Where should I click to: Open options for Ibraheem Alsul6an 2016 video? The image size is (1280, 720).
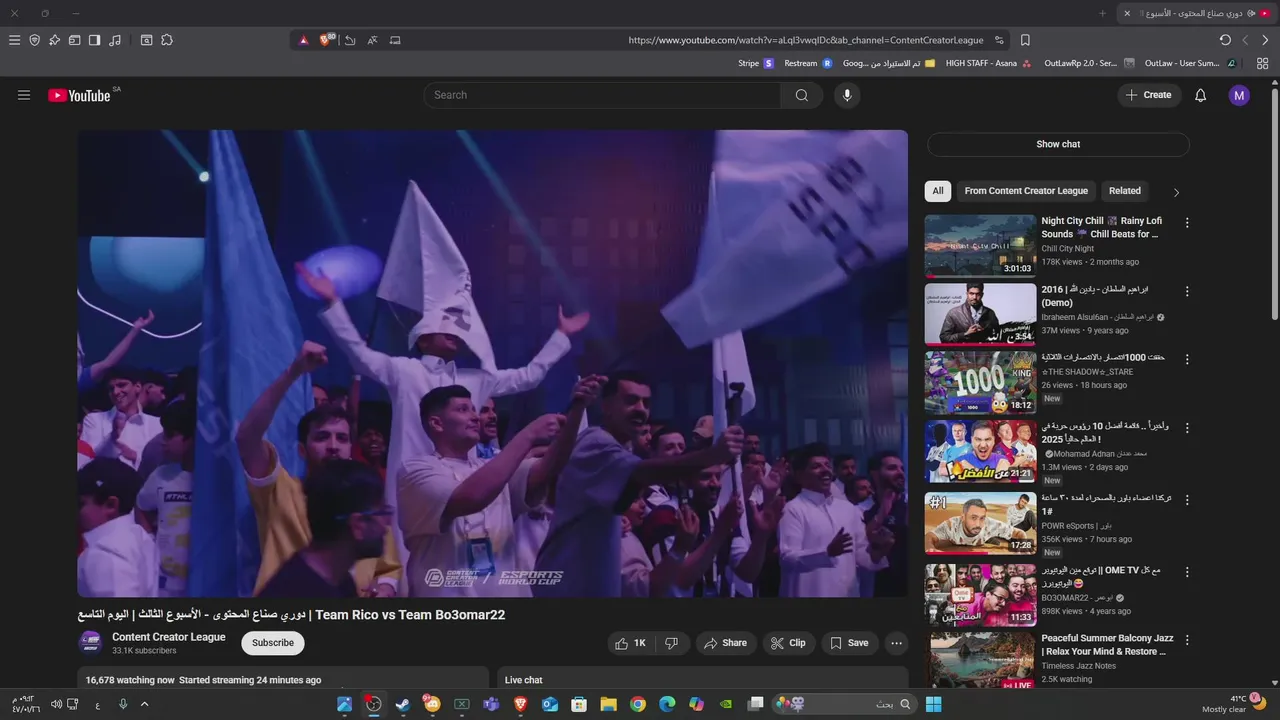click(x=1187, y=292)
